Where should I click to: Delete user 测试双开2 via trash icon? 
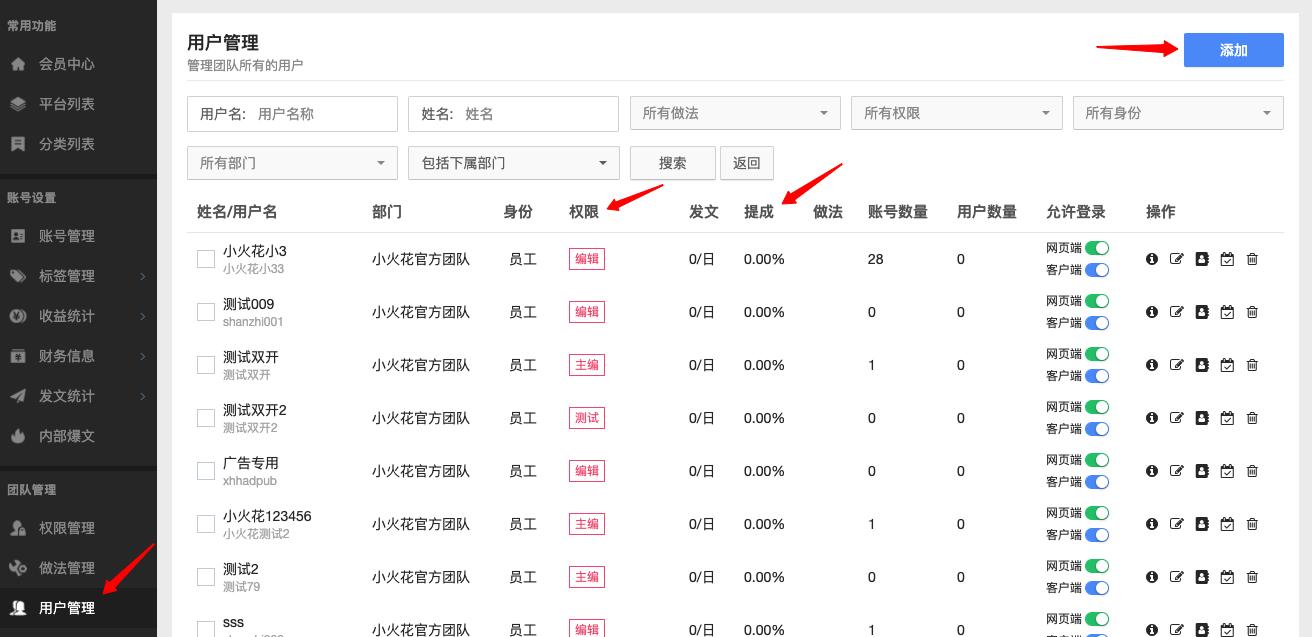pyautogui.click(x=1252, y=418)
